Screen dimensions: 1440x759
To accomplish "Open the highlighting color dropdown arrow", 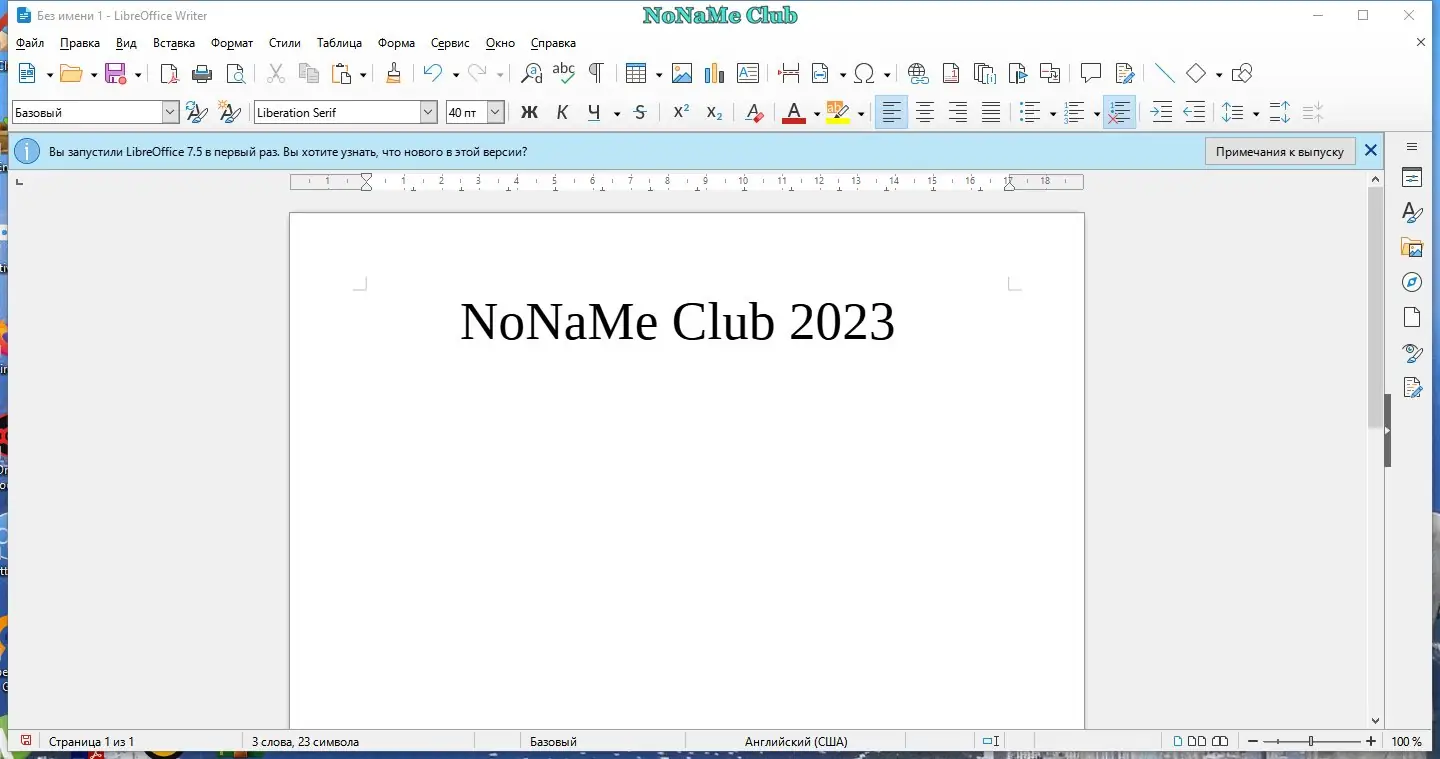I will pyautogui.click(x=861, y=114).
